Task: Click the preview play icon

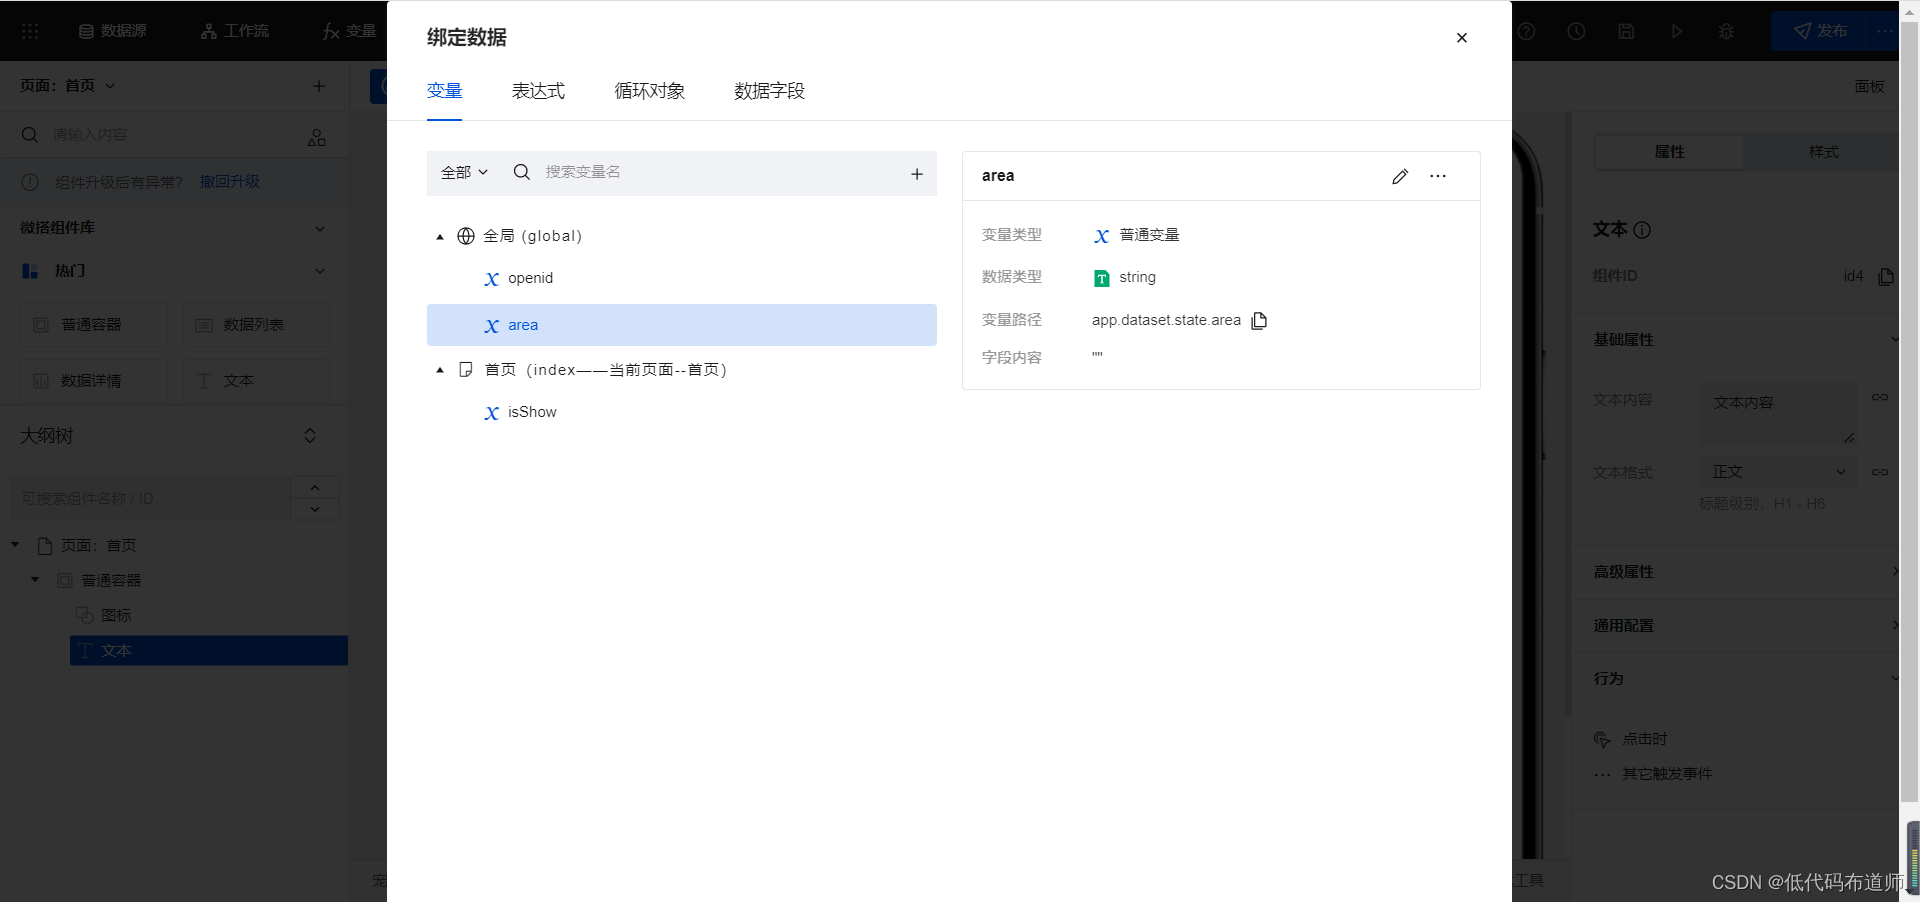Action: click(1676, 31)
